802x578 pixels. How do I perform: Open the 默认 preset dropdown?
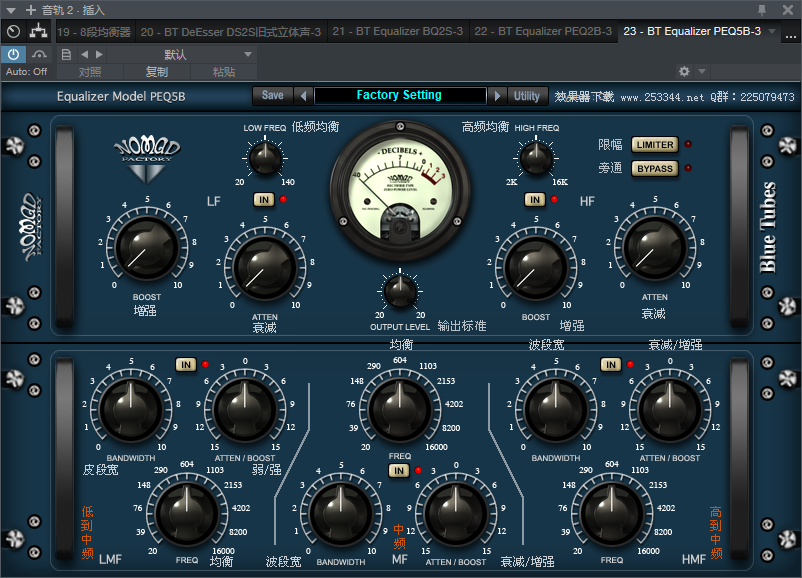click(x=182, y=54)
